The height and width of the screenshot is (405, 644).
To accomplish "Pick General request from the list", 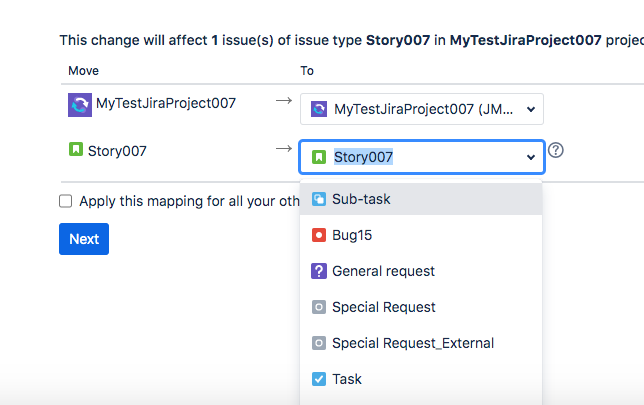I will pyautogui.click(x=383, y=271).
